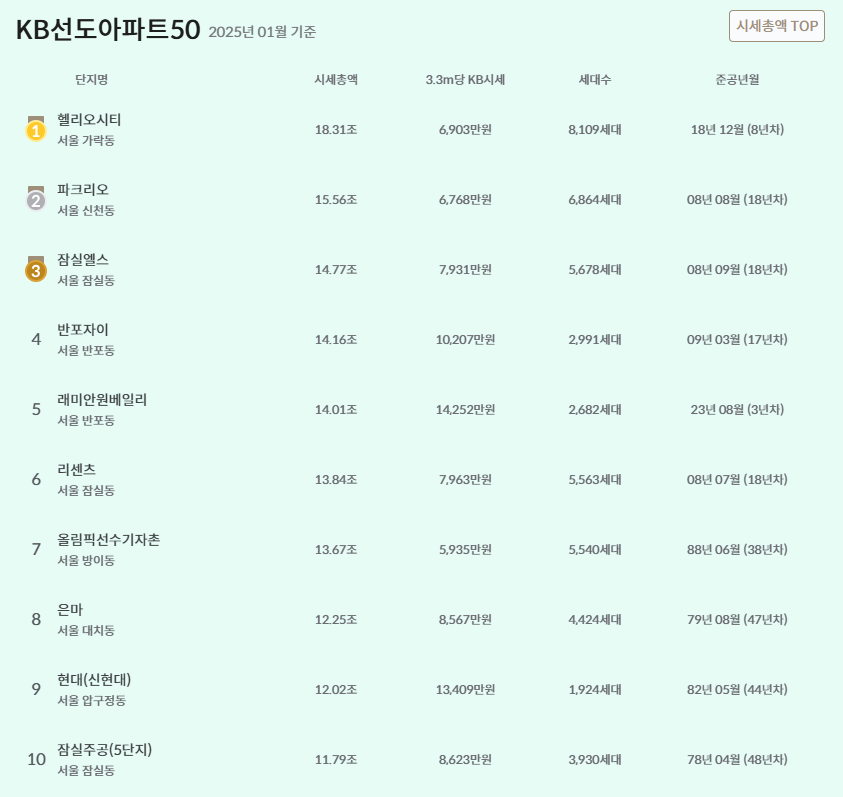The height and width of the screenshot is (797, 843).
Task: Click the 2,991세대 household count
Action: 595,339
